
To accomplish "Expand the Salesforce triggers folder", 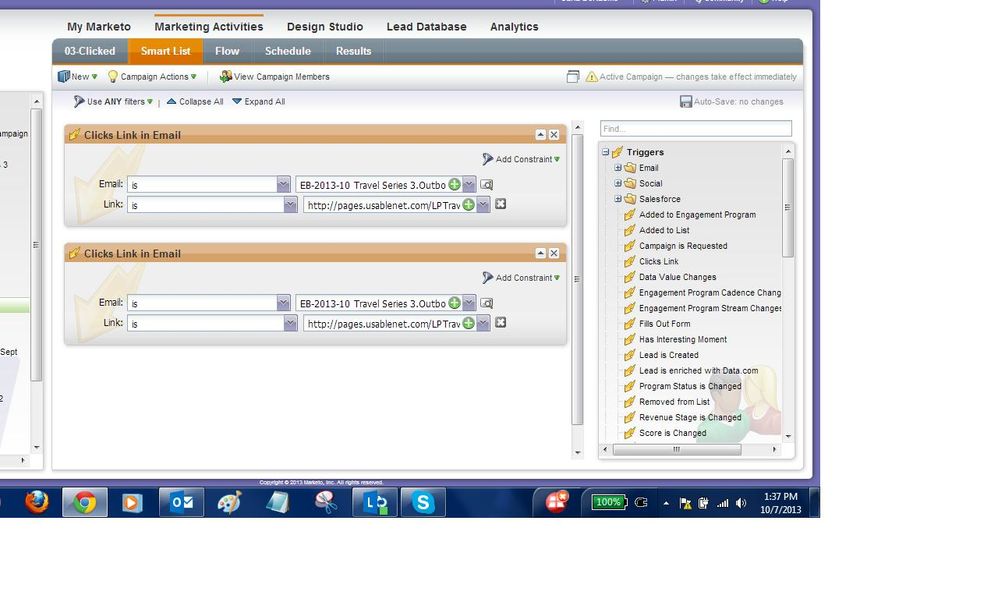I will (x=618, y=199).
